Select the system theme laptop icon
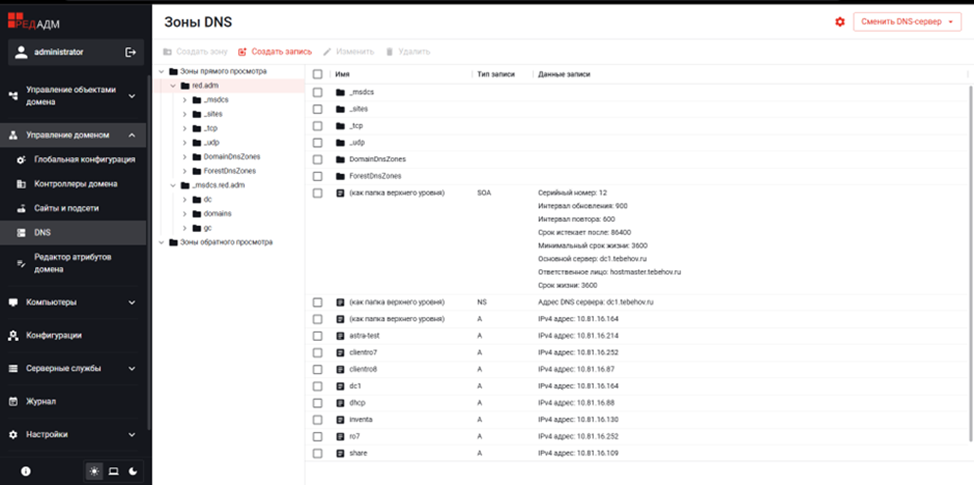Screen dimensions: 974x485 point(113,470)
